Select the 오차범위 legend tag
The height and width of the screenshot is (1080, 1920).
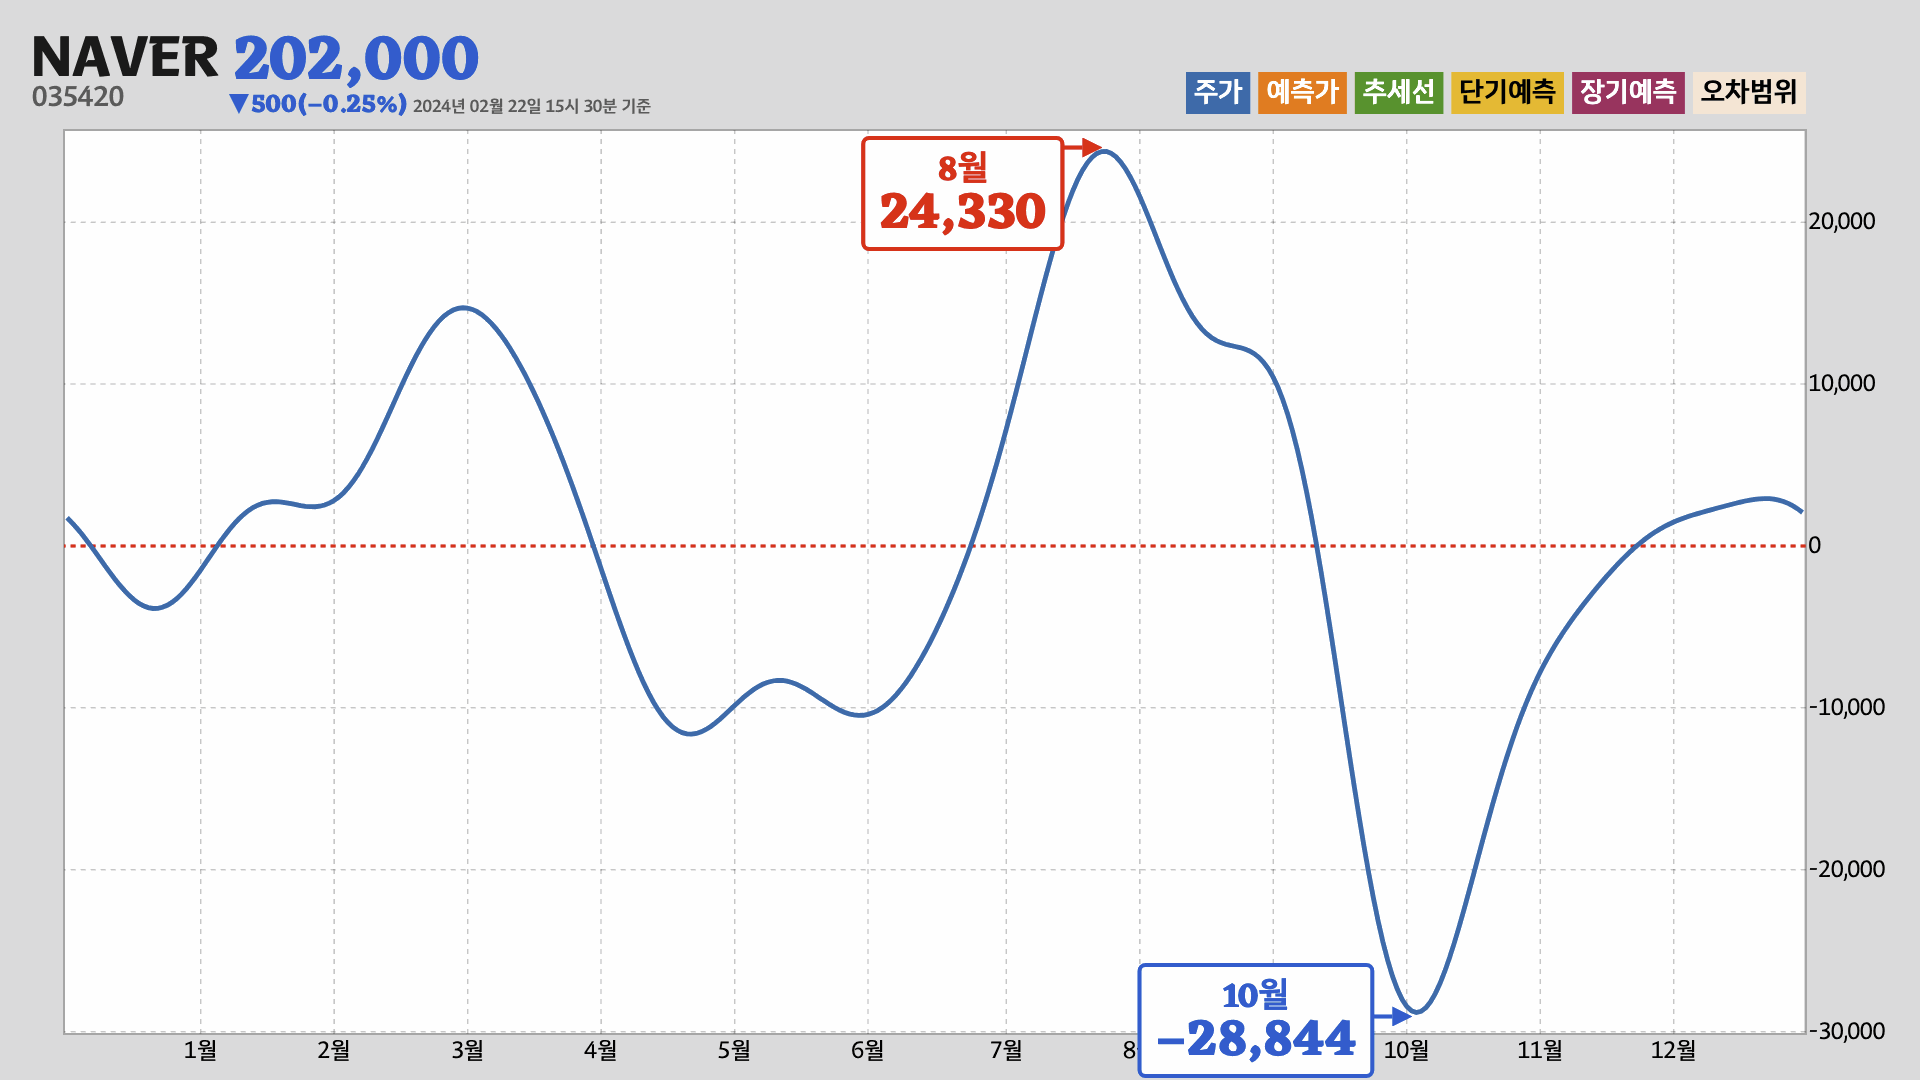1749,92
